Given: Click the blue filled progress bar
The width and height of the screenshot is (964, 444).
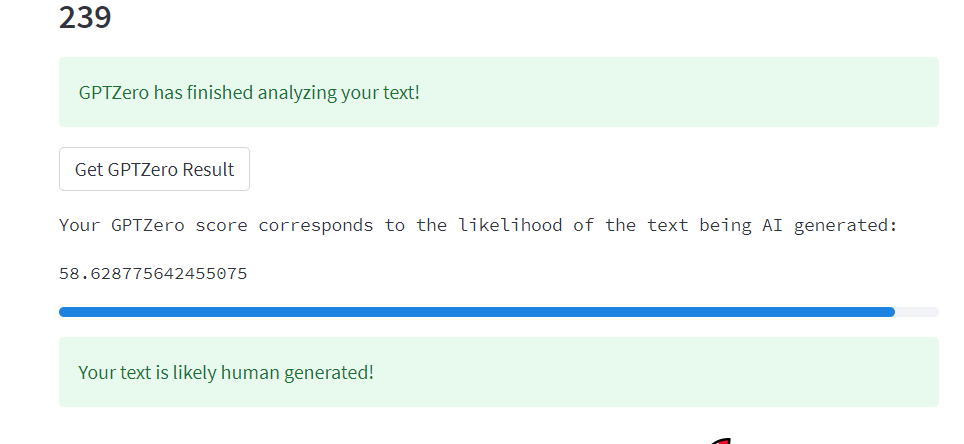Looking at the screenshot, I should [476, 312].
